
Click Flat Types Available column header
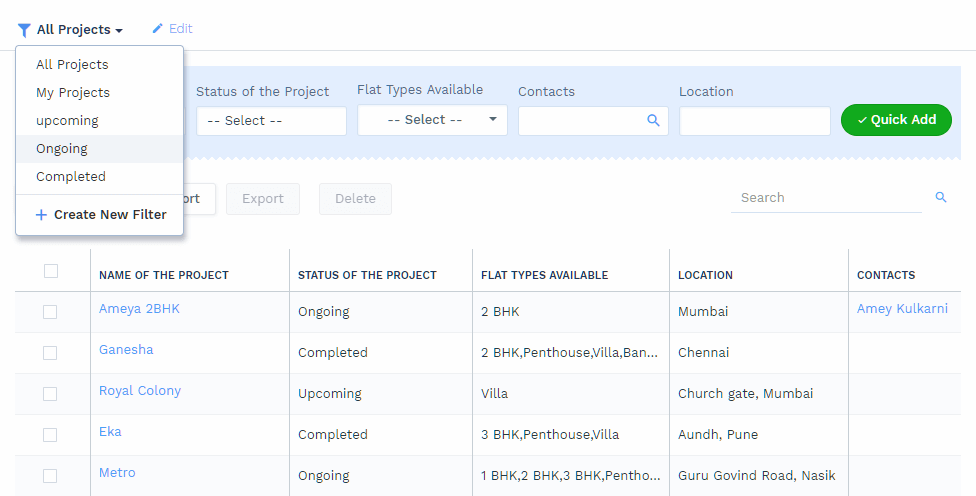tap(545, 275)
